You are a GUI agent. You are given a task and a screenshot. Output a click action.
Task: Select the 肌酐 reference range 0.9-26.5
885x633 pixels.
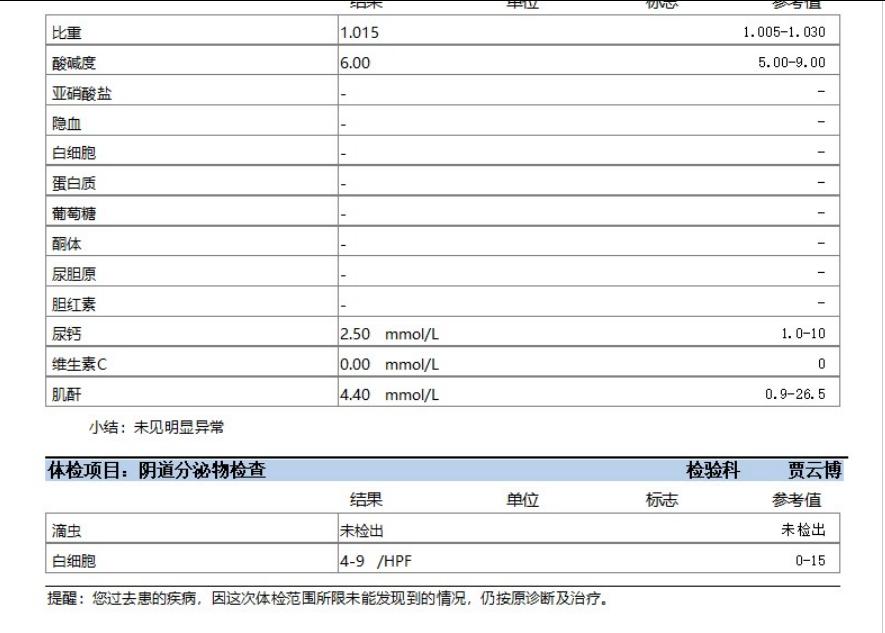pos(795,395)
